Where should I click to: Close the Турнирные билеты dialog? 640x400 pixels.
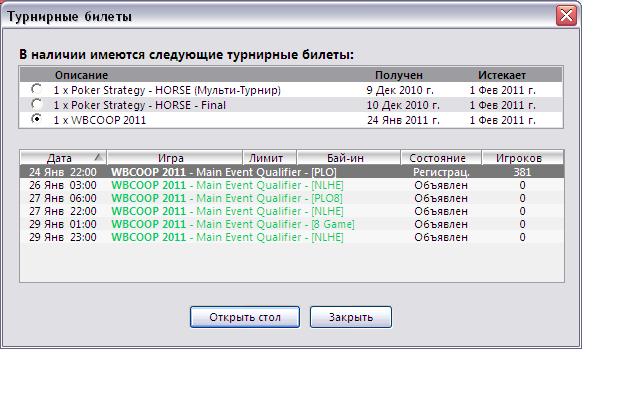(x=567, y=16)
